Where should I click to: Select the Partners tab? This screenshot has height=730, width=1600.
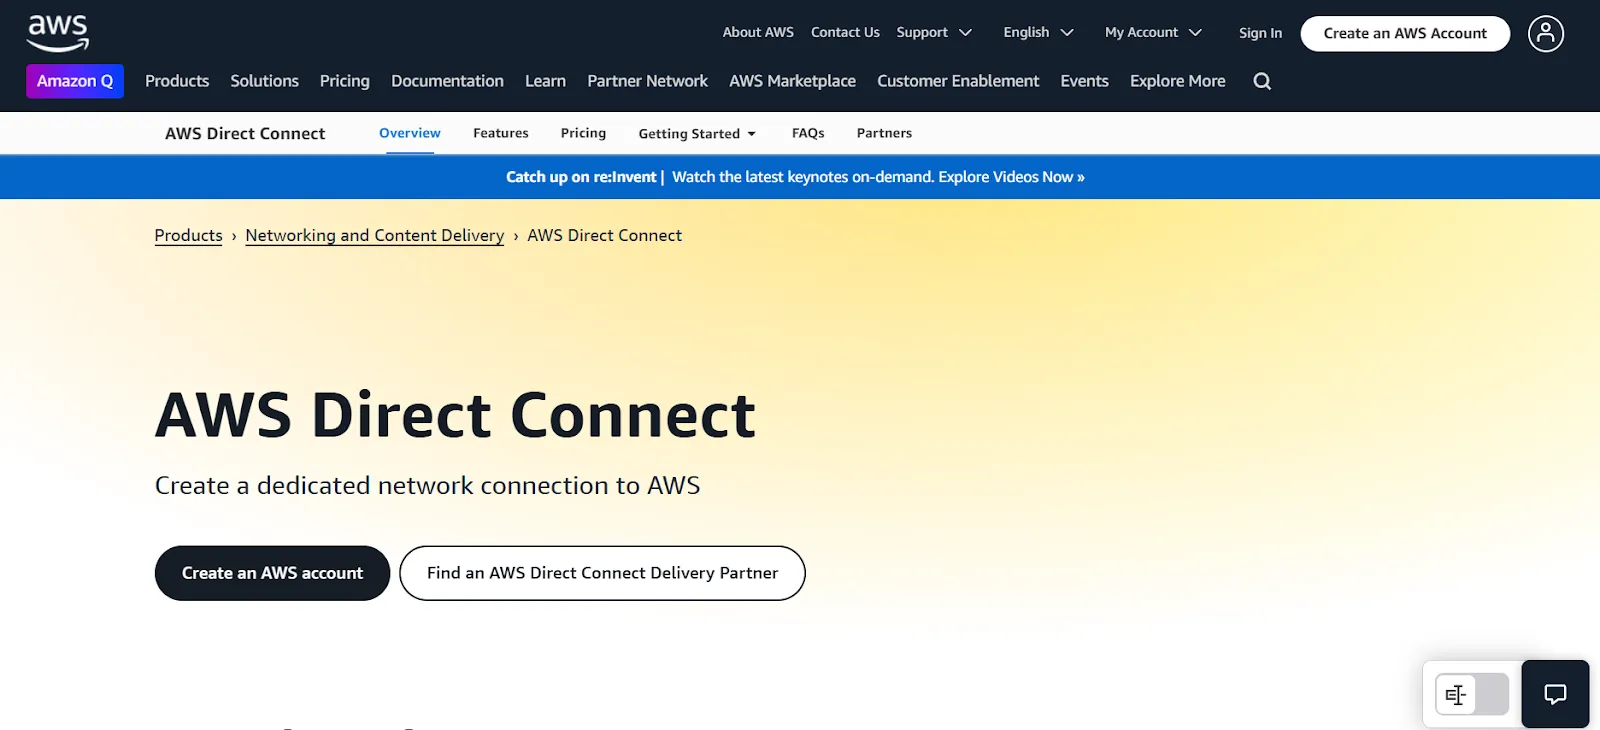click(x=884, y=133)
